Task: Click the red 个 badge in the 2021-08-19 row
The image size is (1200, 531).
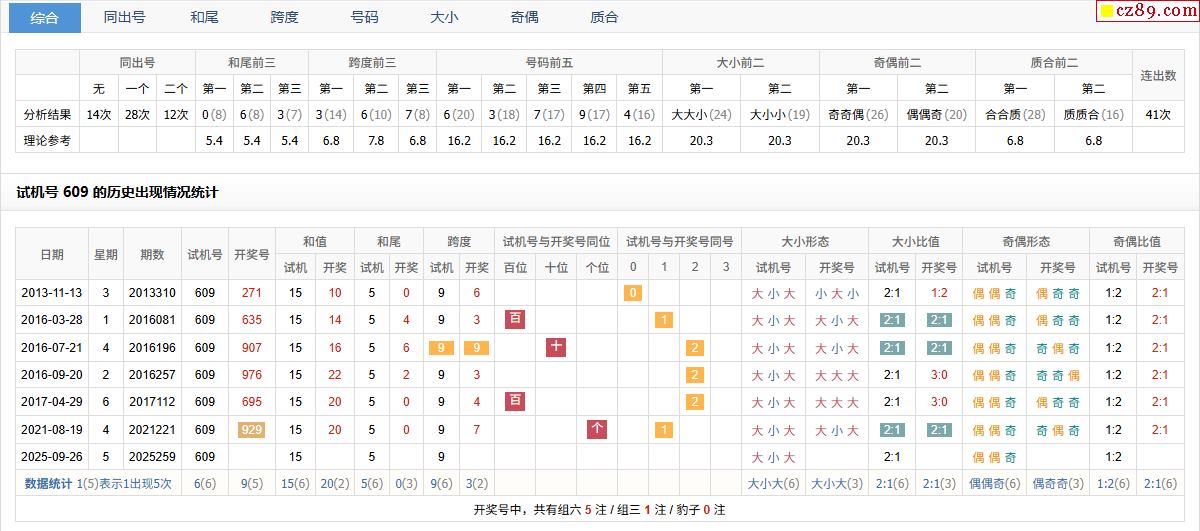Action: [x=597, y=430]
